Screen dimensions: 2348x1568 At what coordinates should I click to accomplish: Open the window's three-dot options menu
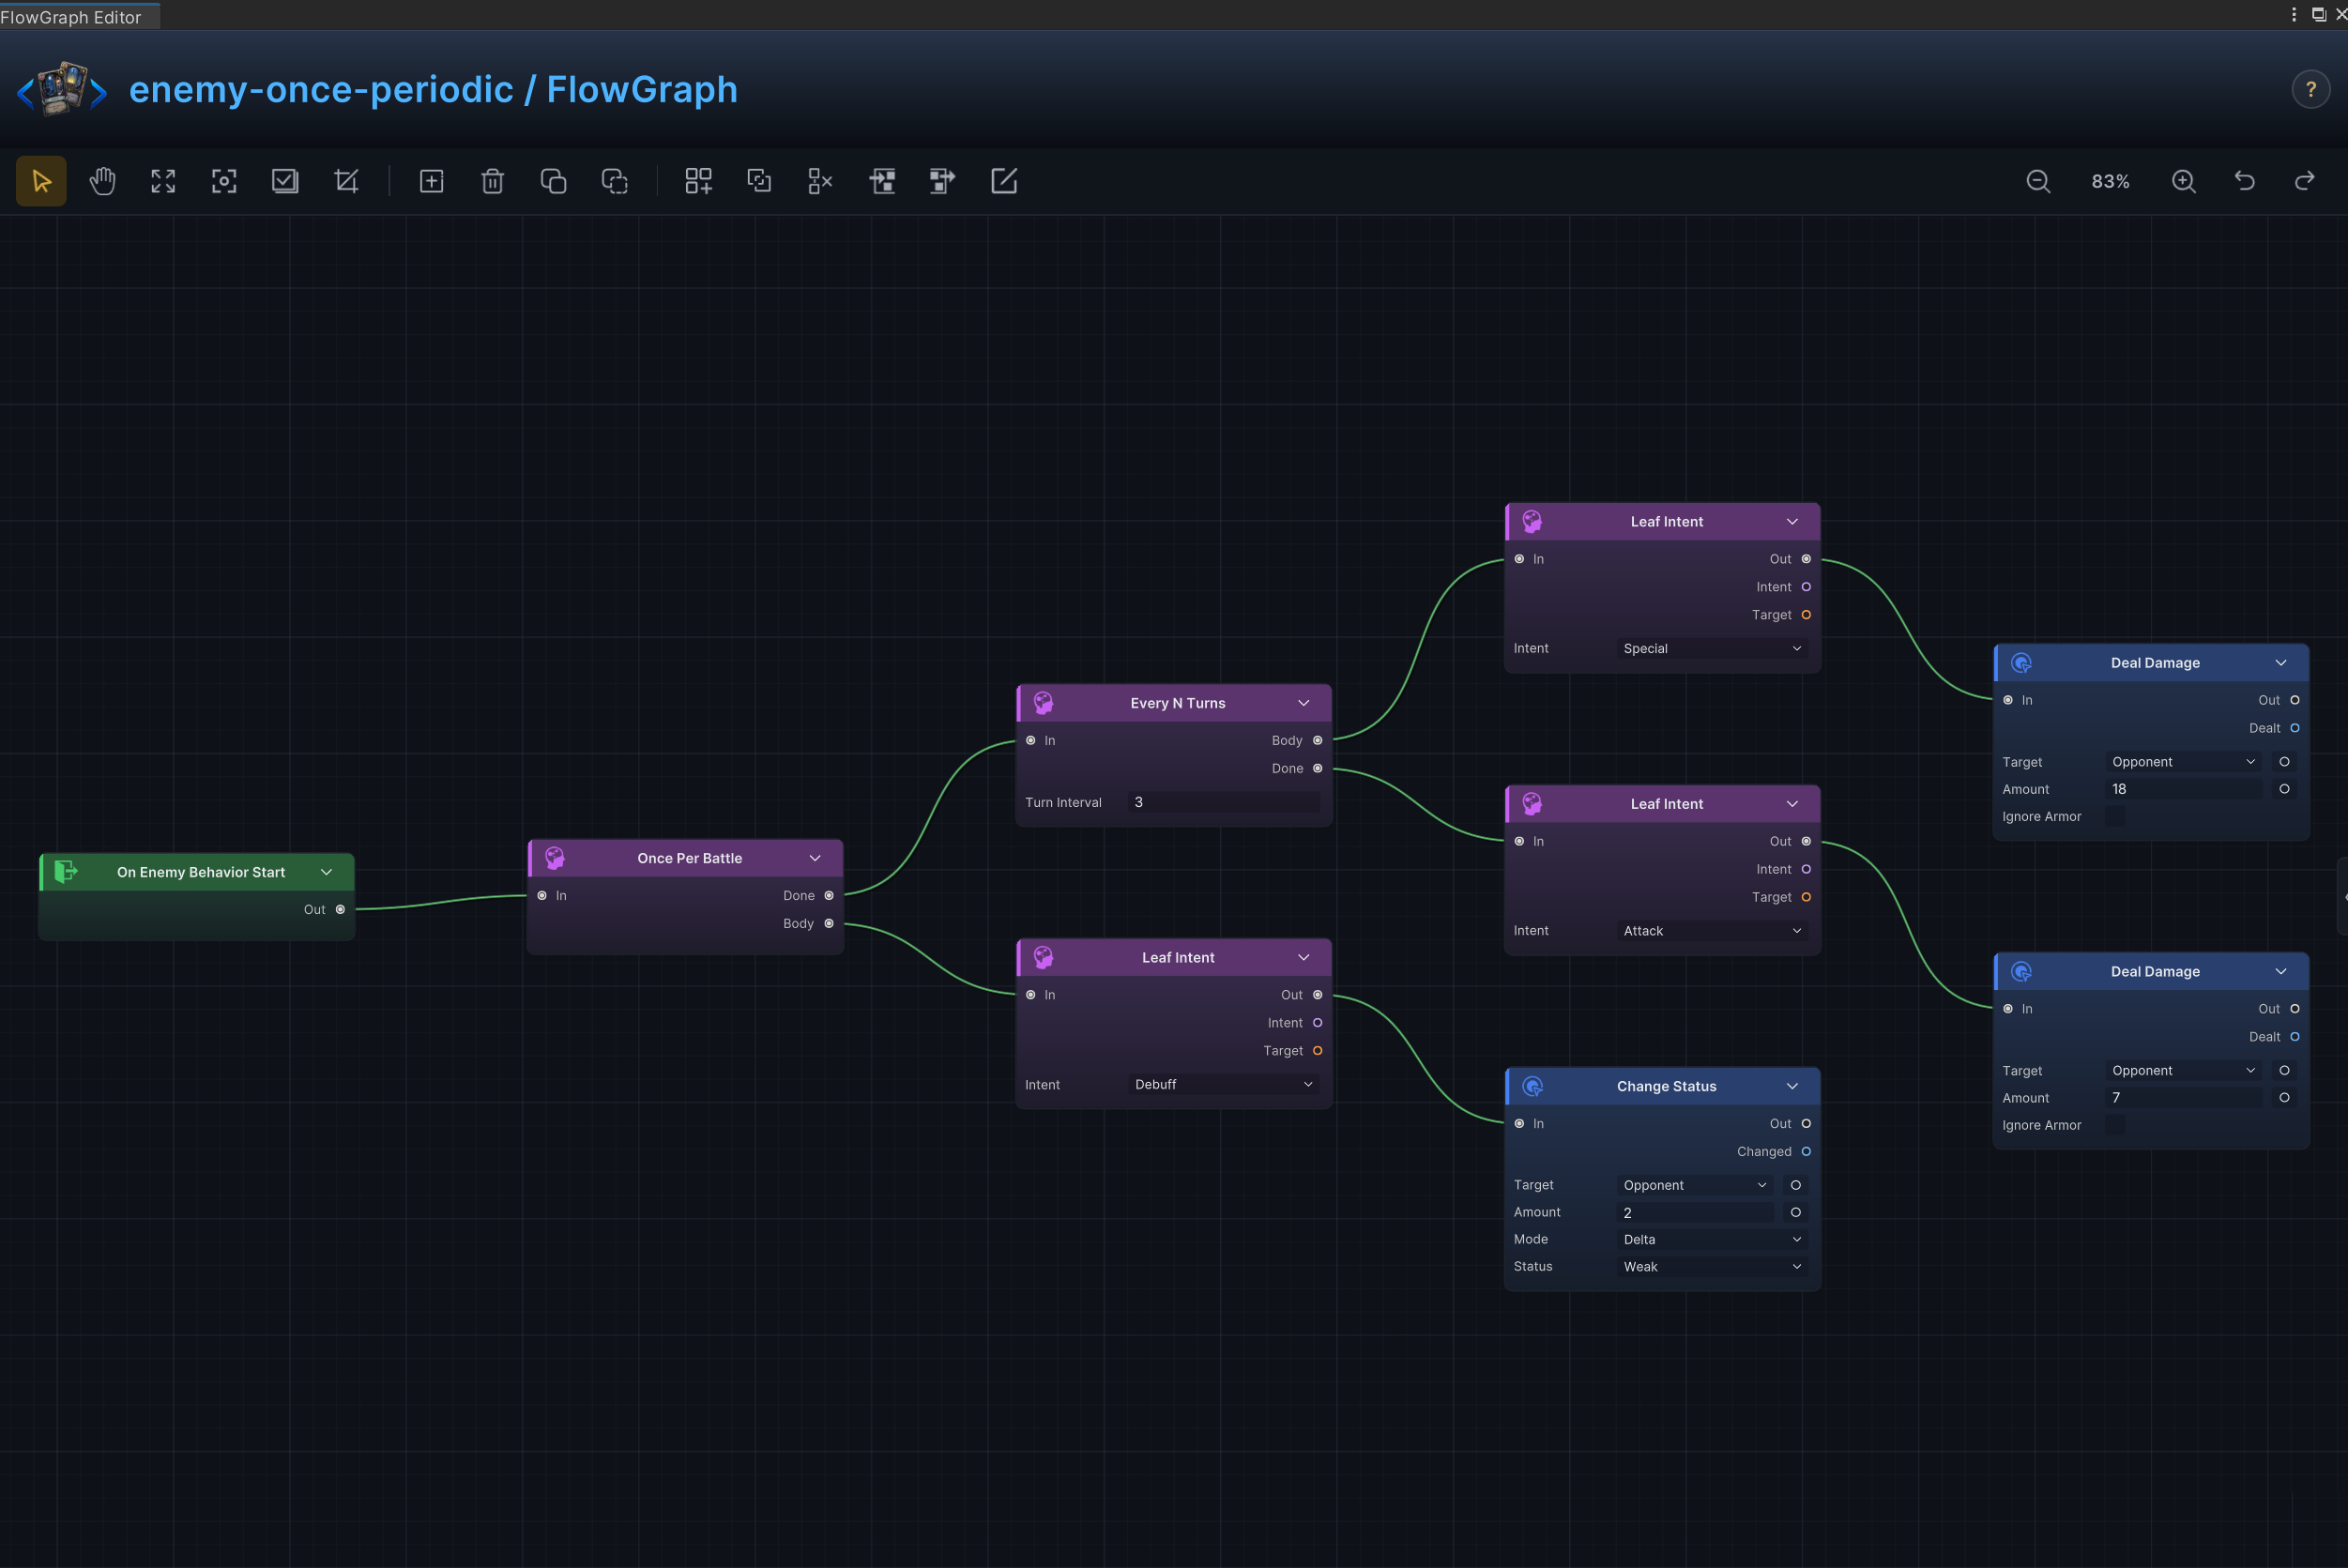click(x=2294, y=14)
